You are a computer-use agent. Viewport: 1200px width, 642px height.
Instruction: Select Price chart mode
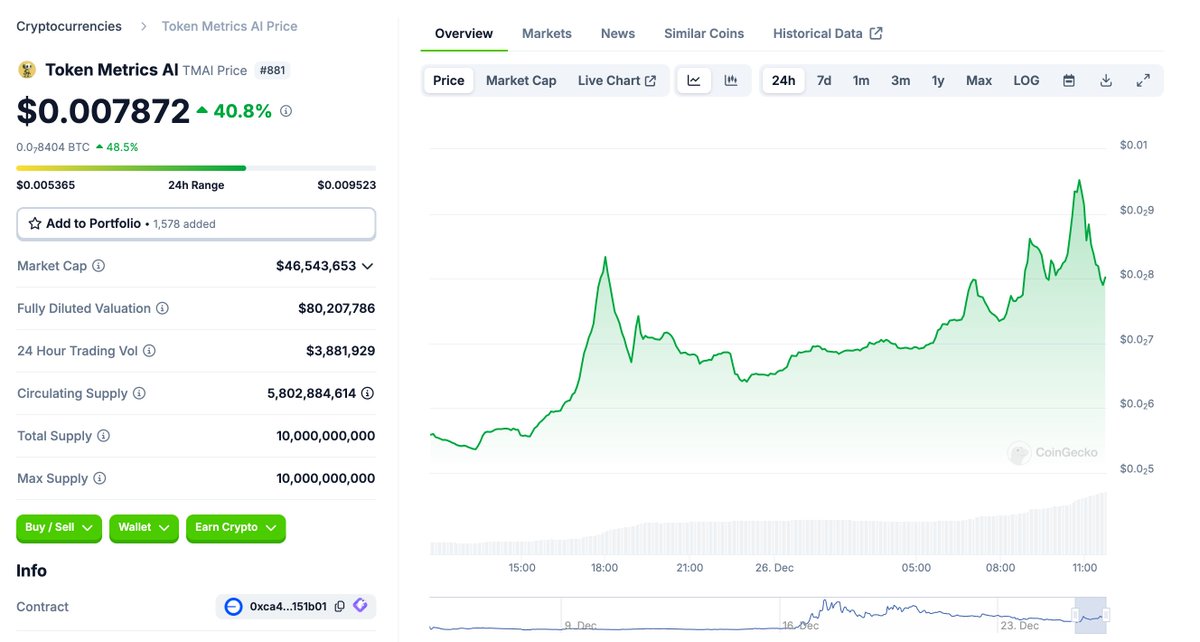448,80
